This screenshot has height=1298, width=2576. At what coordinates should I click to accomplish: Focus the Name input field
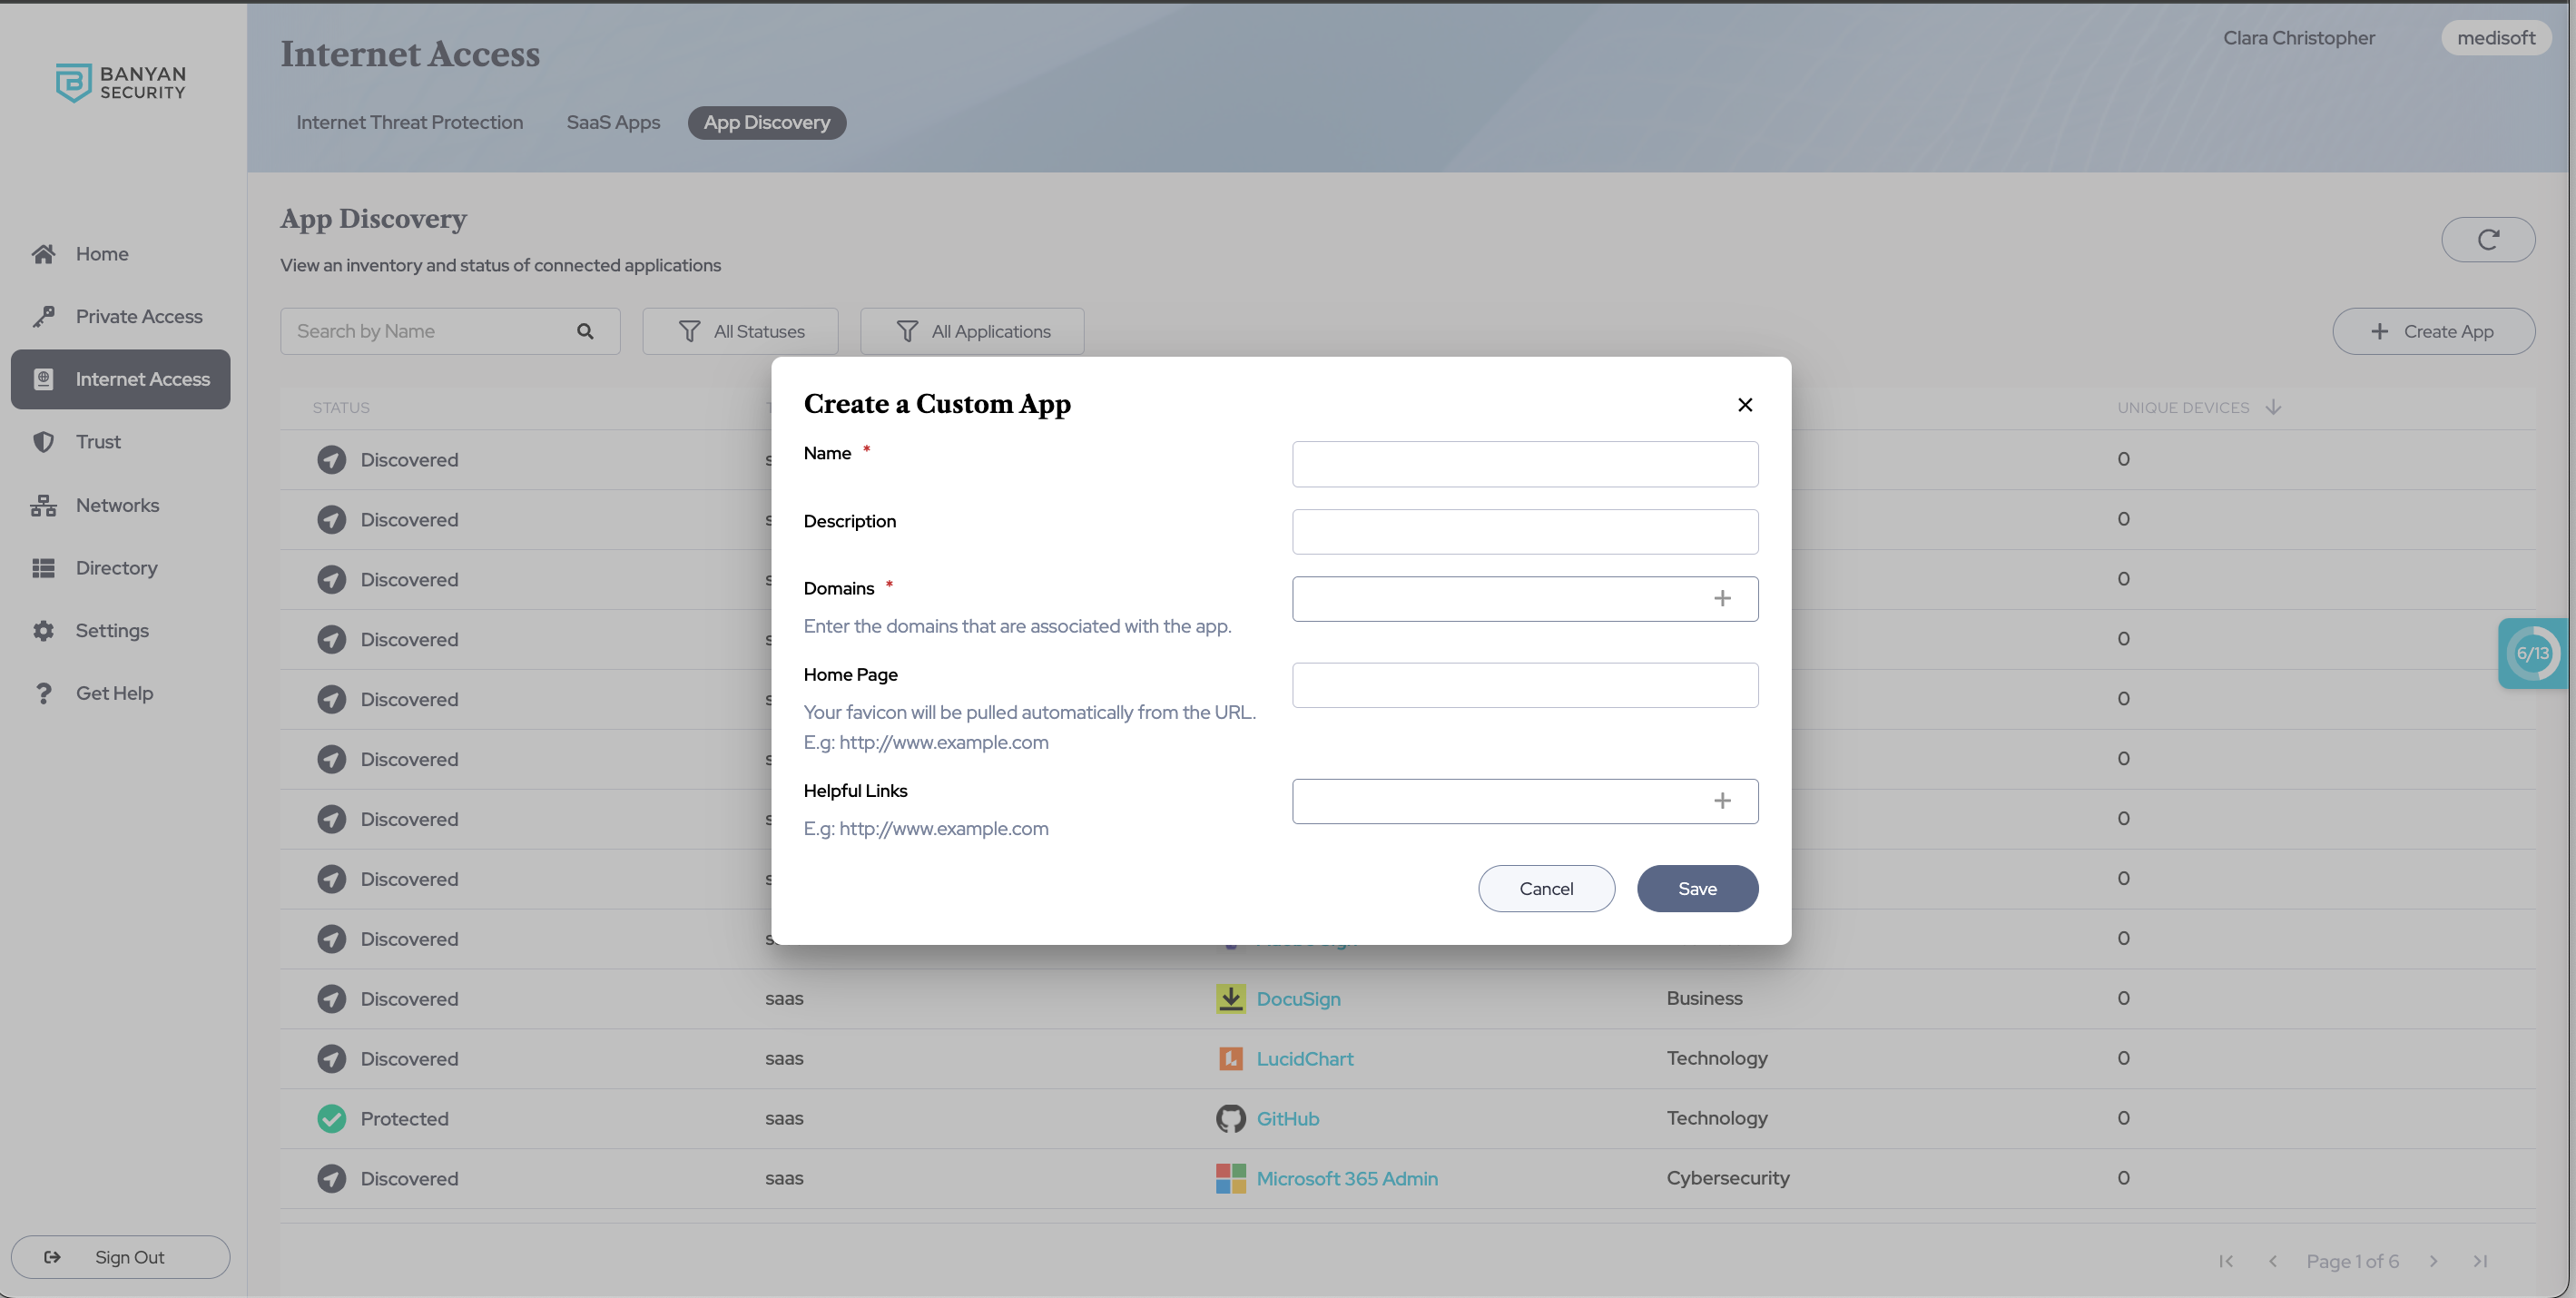(x=1524, y=464)
